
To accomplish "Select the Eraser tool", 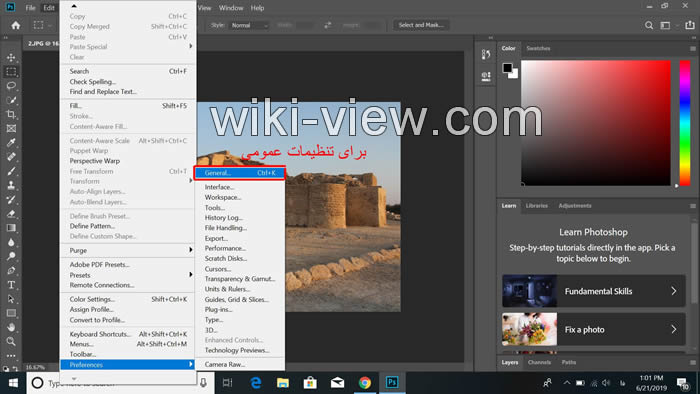I will point(11,214).
